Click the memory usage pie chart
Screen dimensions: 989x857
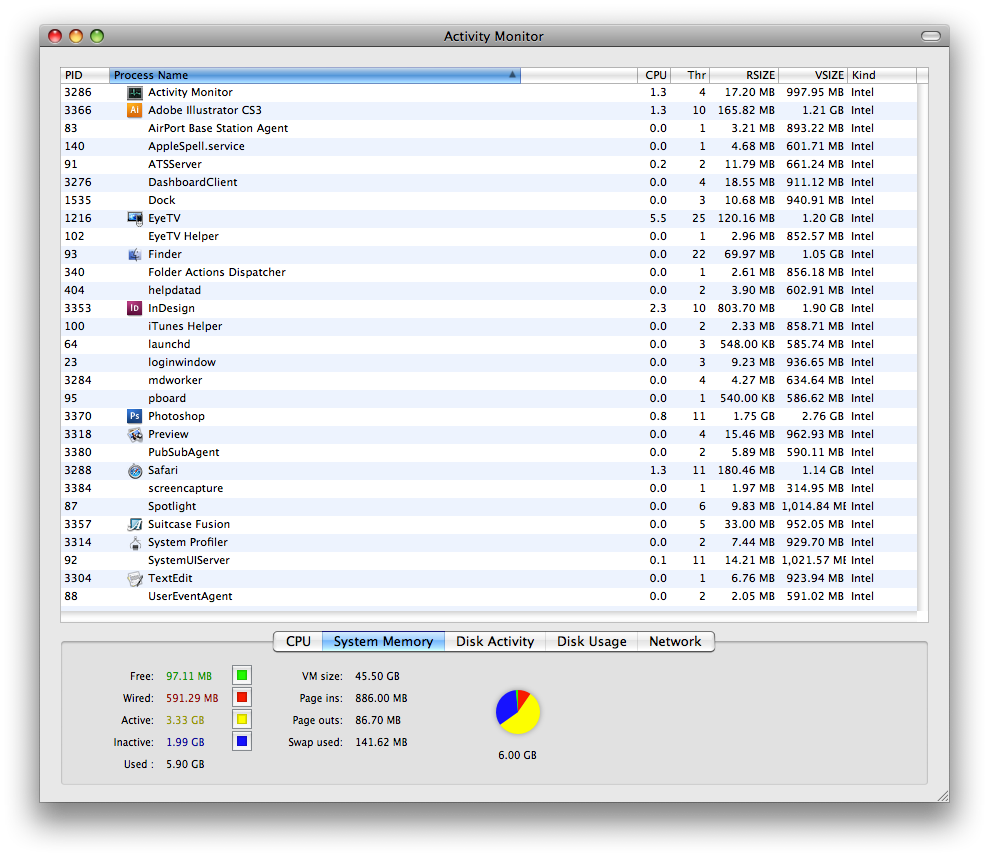pyautogui.click(x=518, y=711)
